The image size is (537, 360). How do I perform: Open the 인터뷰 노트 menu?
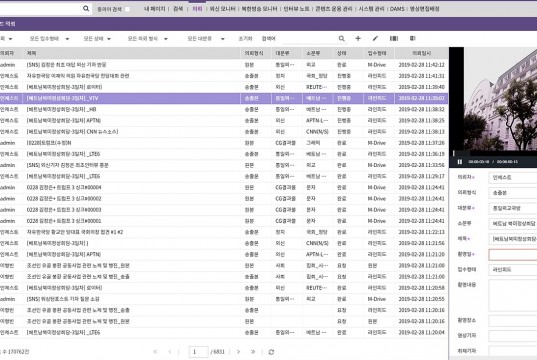pos(297,9)
